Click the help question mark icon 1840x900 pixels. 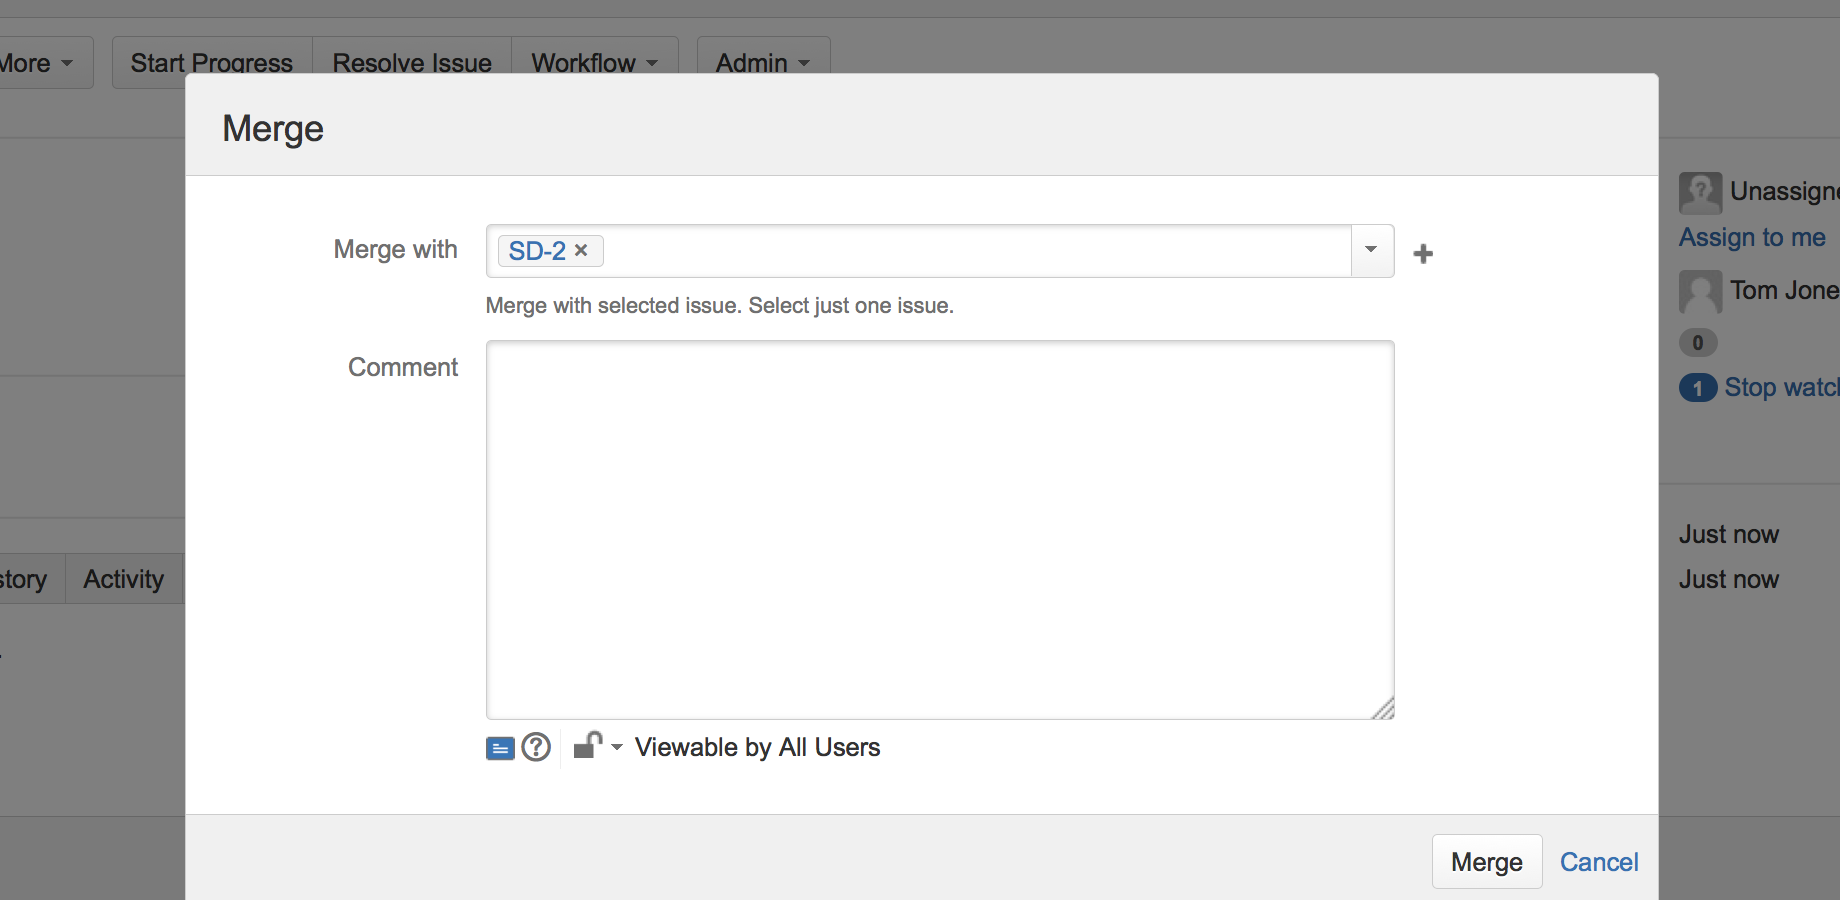point(536,747)
